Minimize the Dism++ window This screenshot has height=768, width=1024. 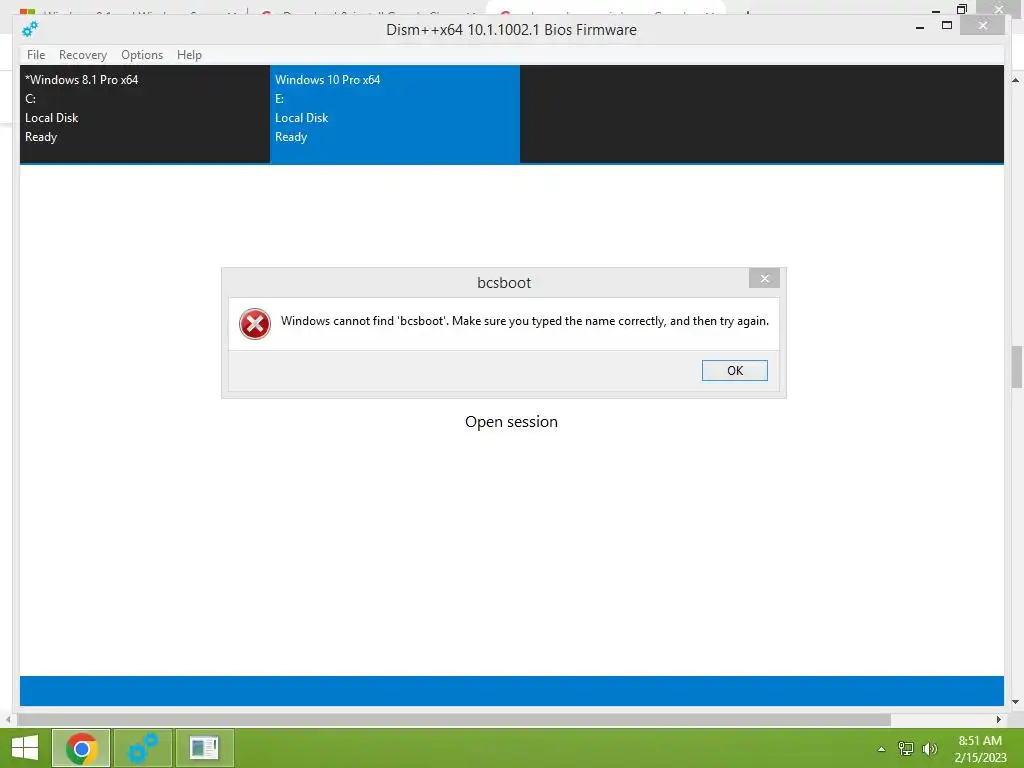tap(920, 27)
